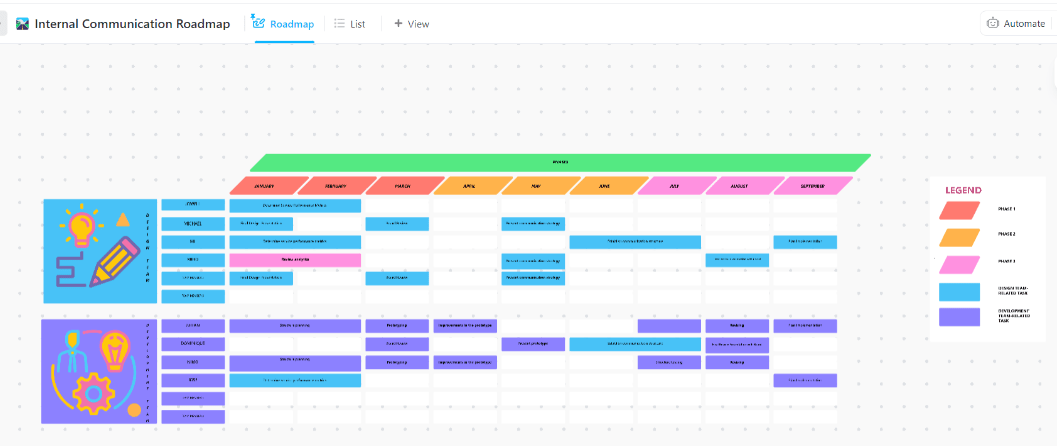This screenshot has height=446, width=1057.
Task: Select the April month header
Action: coord(471,185)
